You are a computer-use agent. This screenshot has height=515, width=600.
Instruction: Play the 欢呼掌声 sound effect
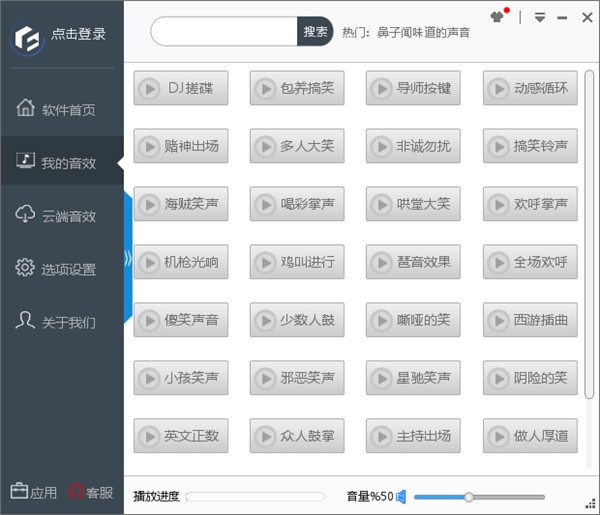[530, 204]
